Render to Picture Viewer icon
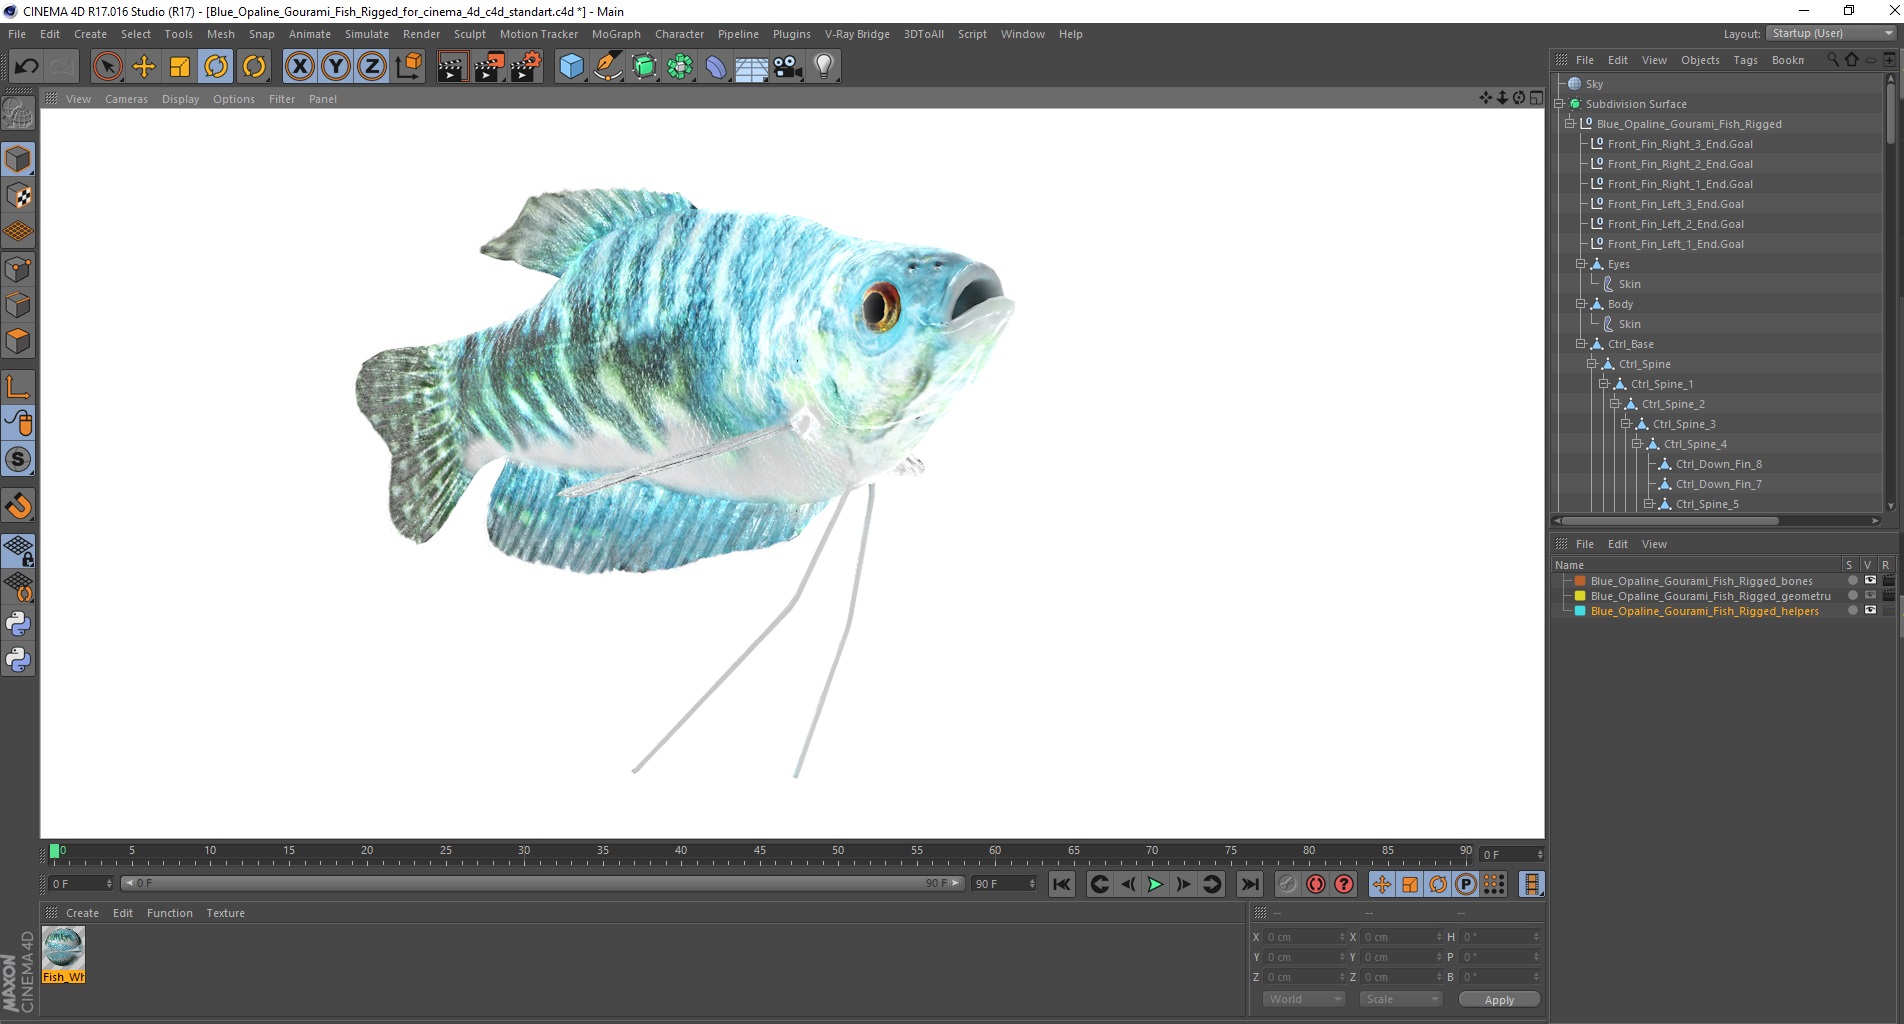 pyautogui.click(x=489, y=67)
